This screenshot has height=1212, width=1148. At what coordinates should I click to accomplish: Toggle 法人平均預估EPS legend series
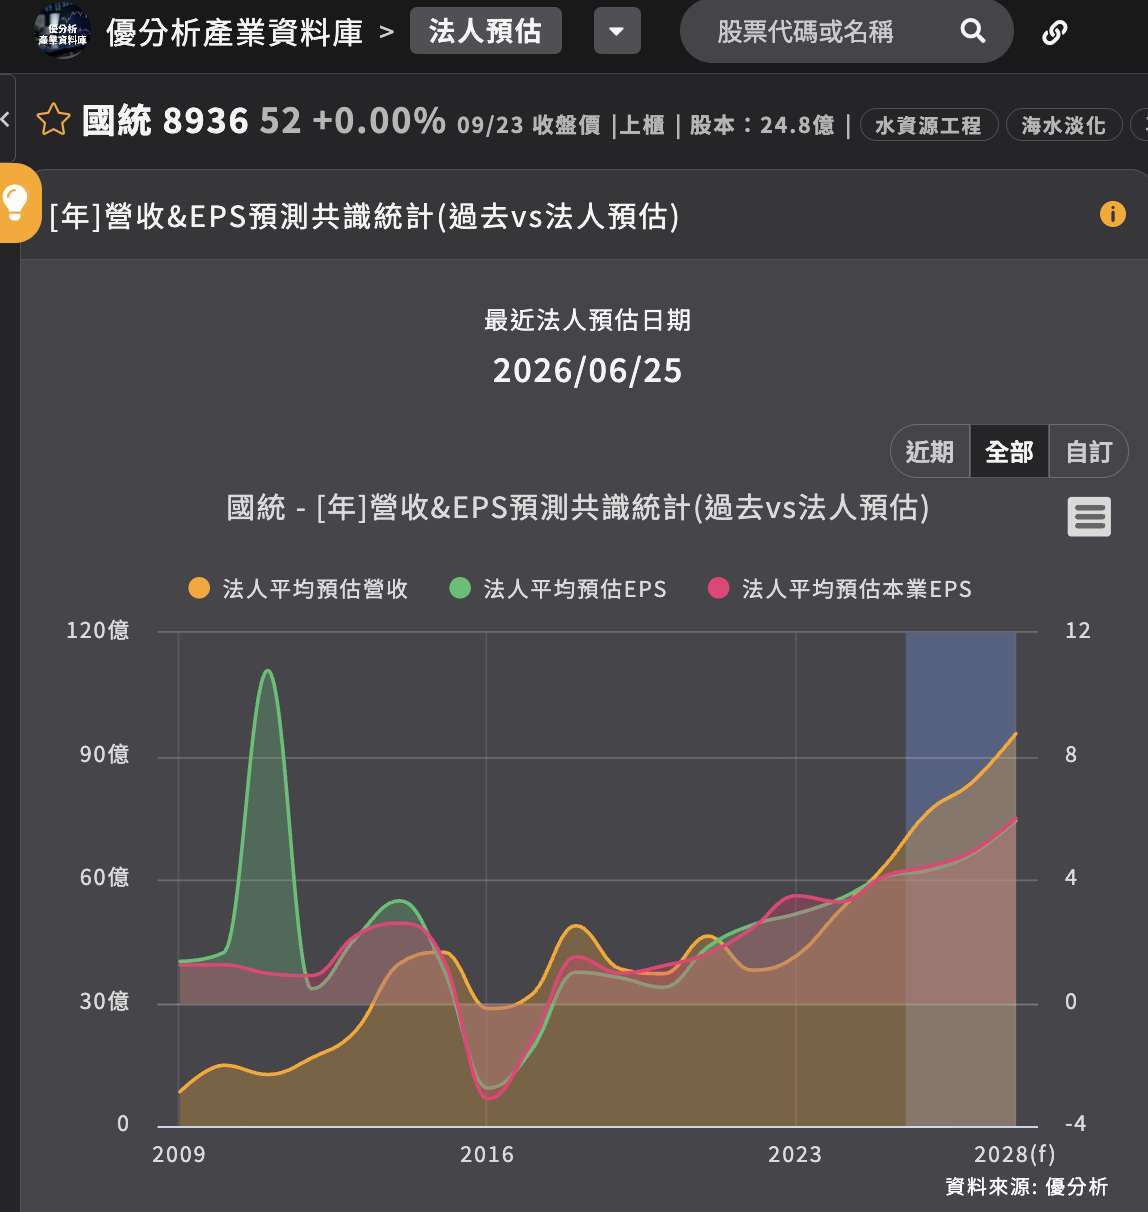coord(559,589)
